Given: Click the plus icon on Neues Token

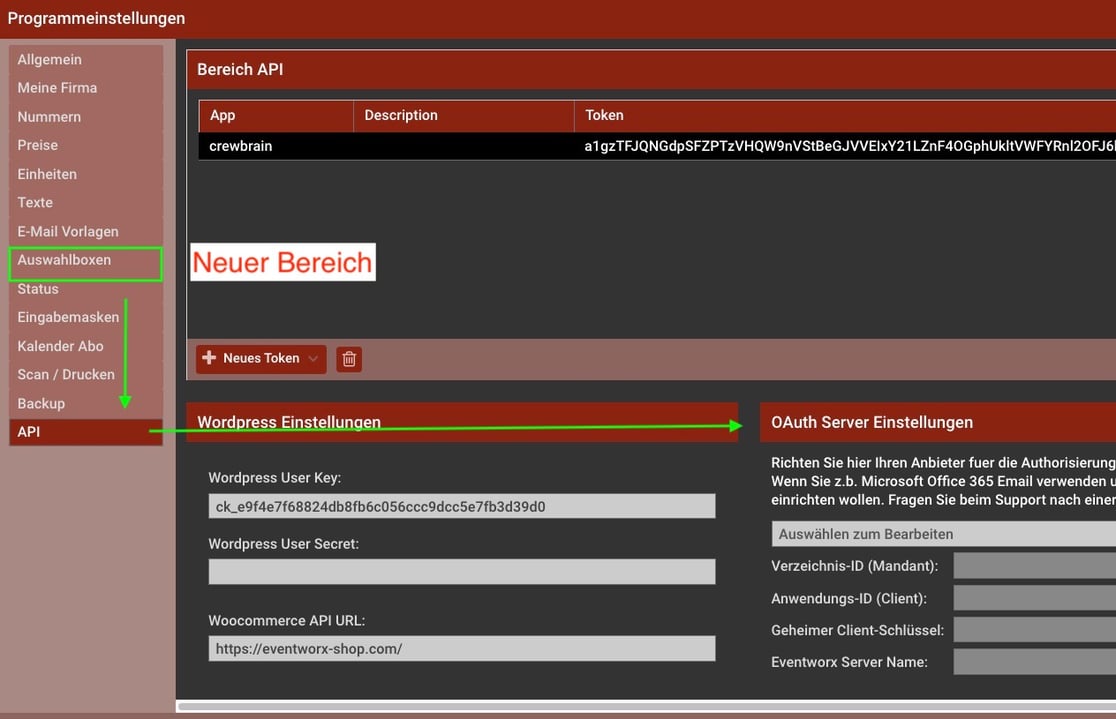Looking at the screenshot, I should [x=209, y=358].
